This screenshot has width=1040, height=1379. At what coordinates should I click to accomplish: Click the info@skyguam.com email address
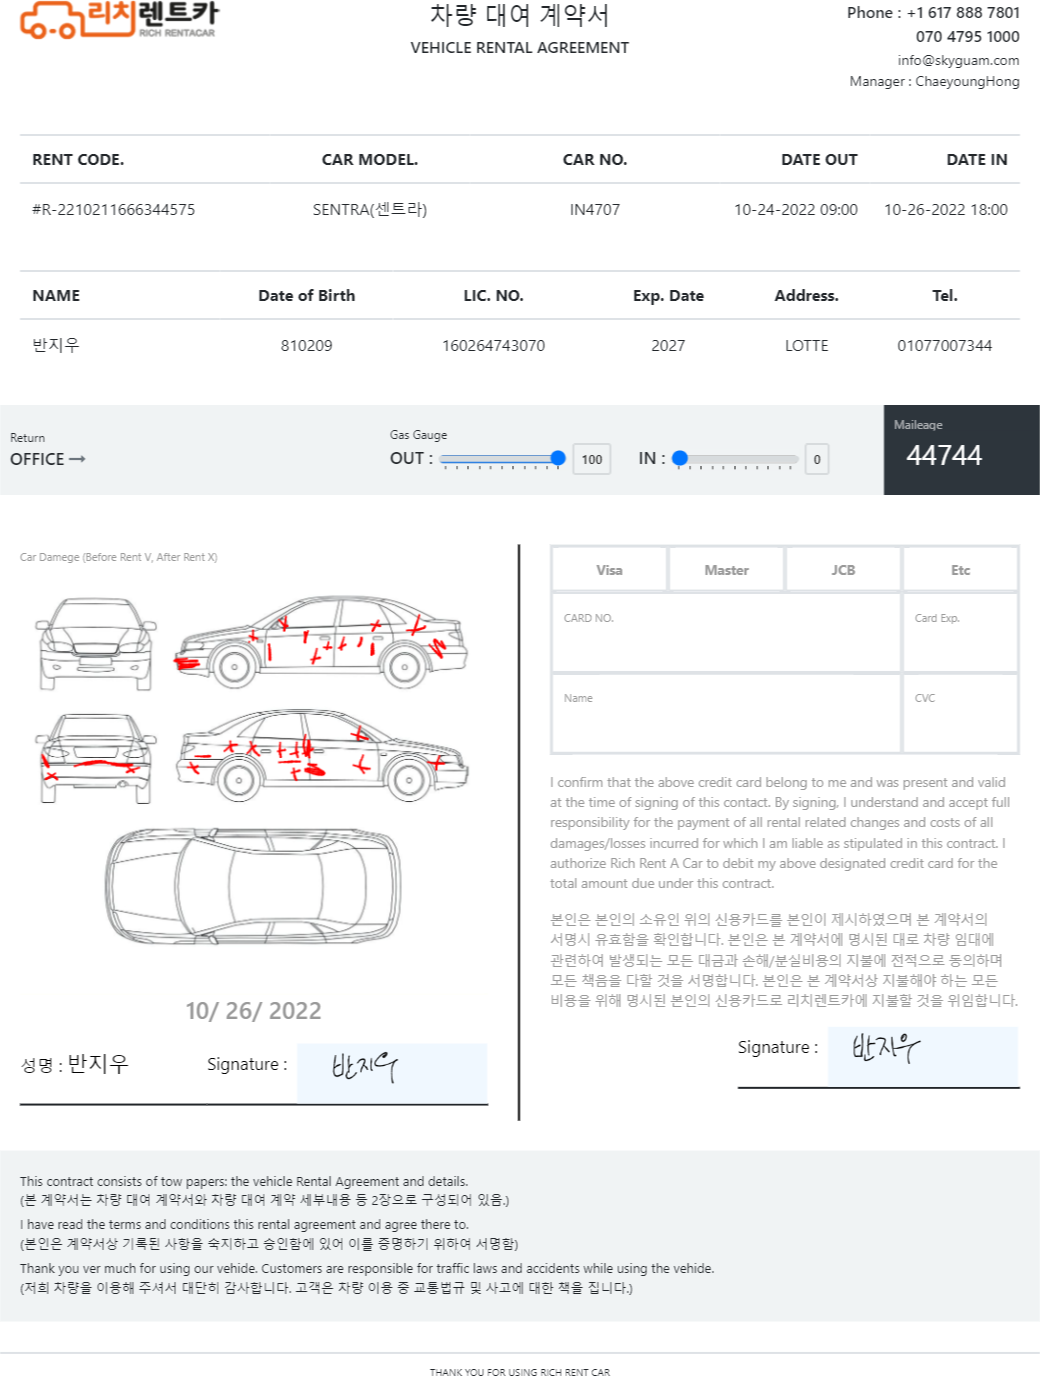click(958, 60)
